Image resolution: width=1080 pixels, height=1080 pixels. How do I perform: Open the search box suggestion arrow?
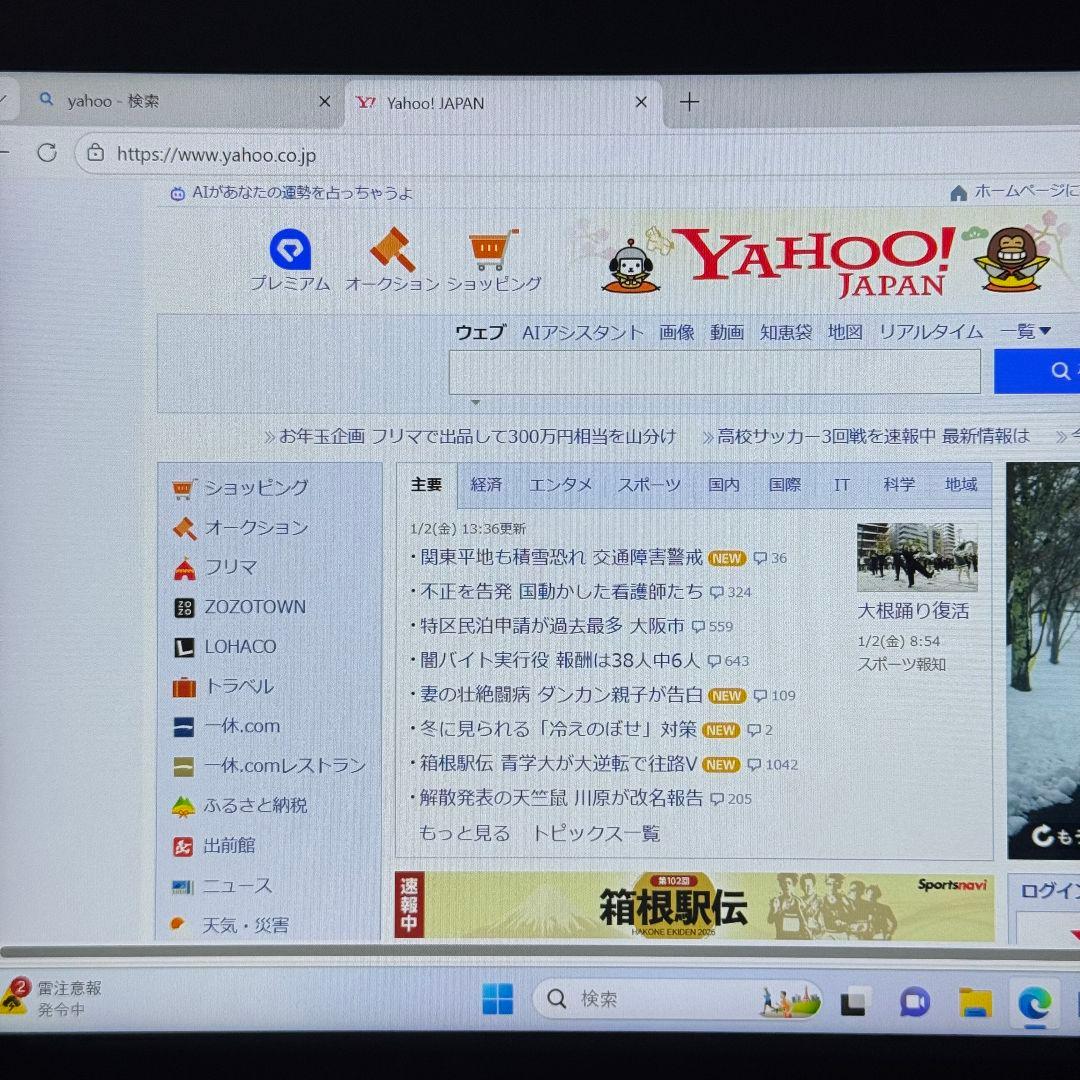click(x=476, y=400)
